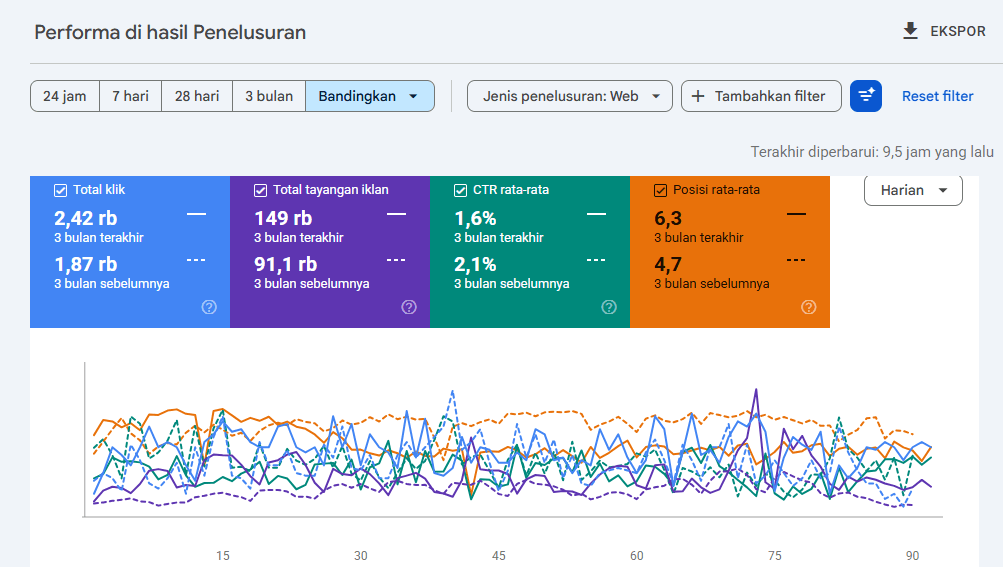Click the 90 label on chart axis
Screen dimensions: 1003x567
click(912, 555)
